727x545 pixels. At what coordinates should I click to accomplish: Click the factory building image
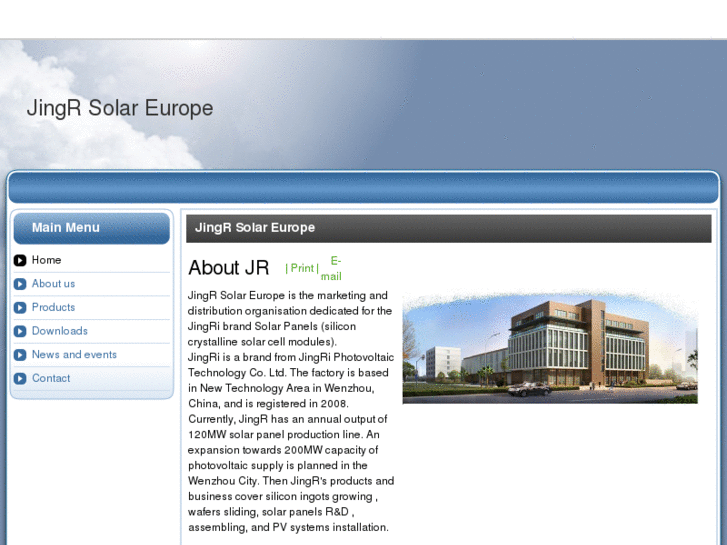pyautogui.click(x=550, y=346)
